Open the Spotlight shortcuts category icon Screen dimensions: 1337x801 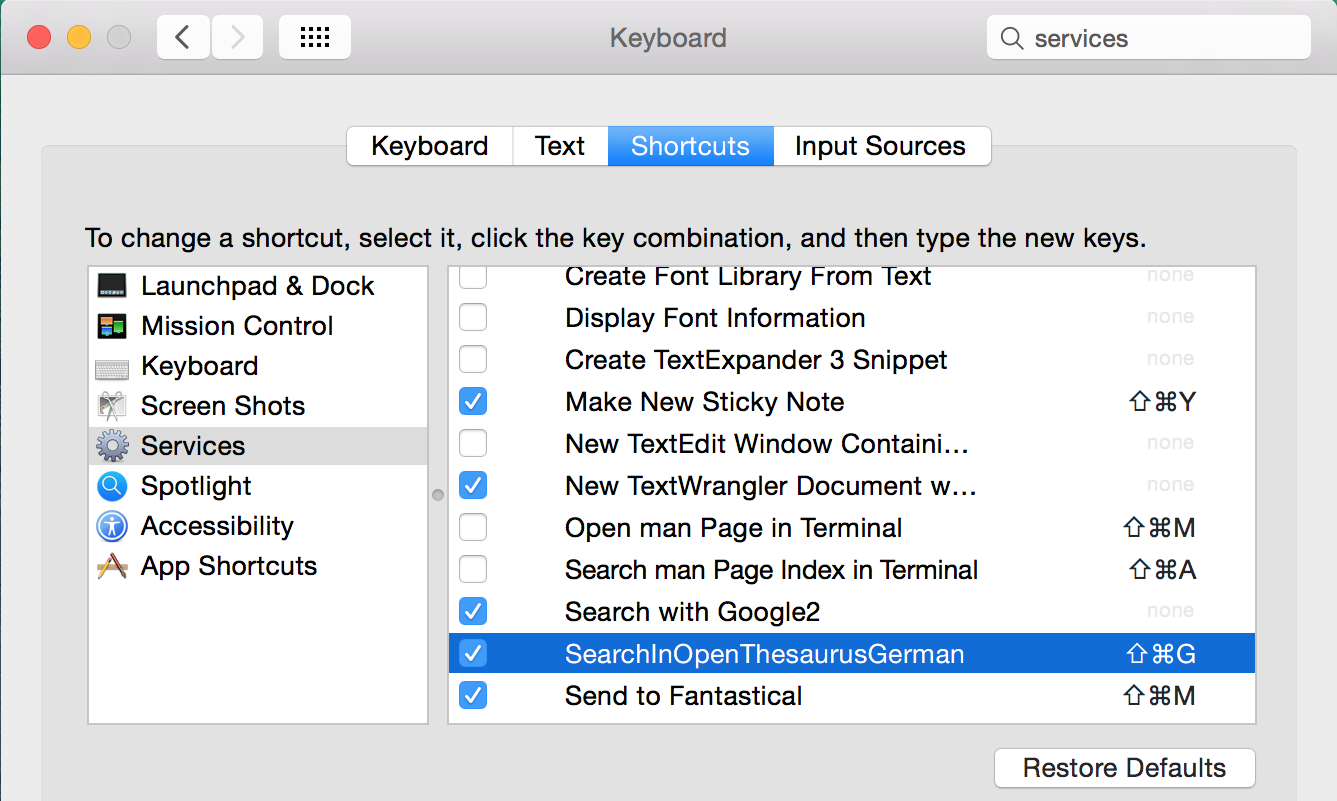(x=112, y=486)
